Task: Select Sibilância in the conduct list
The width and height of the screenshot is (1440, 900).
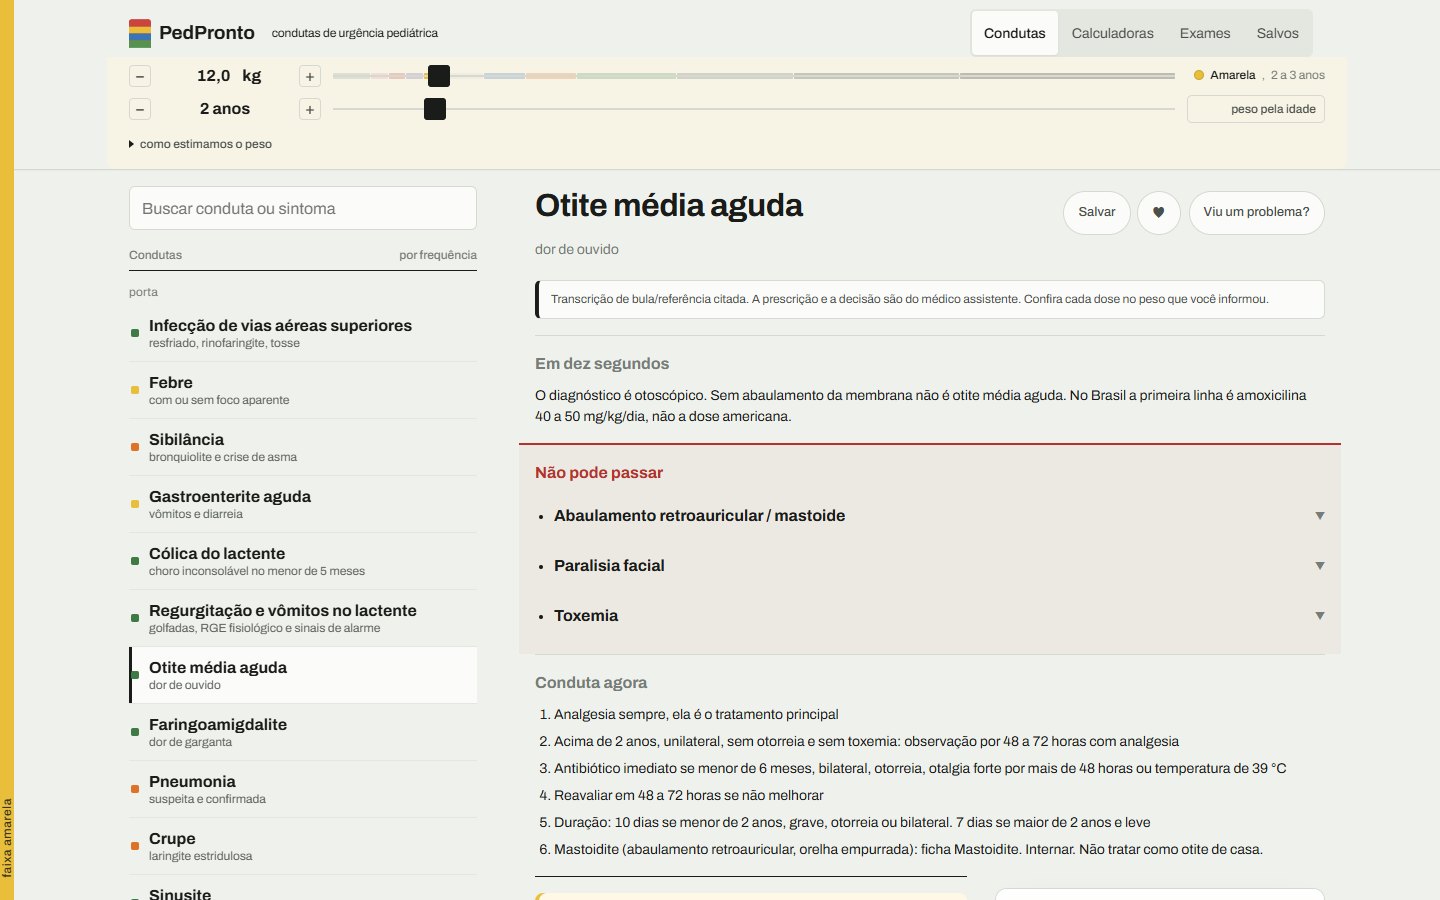Action: click(x=303, y=447)
